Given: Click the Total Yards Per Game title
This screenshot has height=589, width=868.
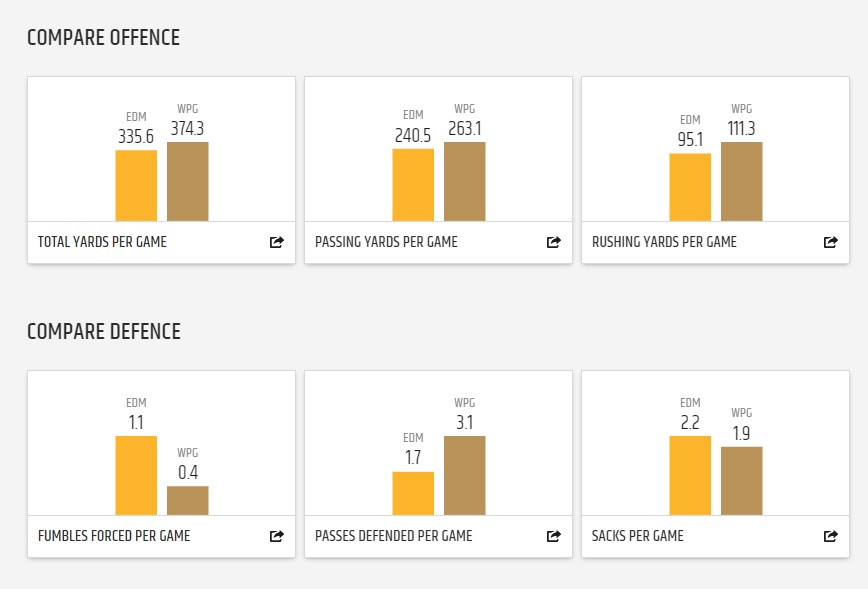Looking at the screenshot, I should point(102,242).
